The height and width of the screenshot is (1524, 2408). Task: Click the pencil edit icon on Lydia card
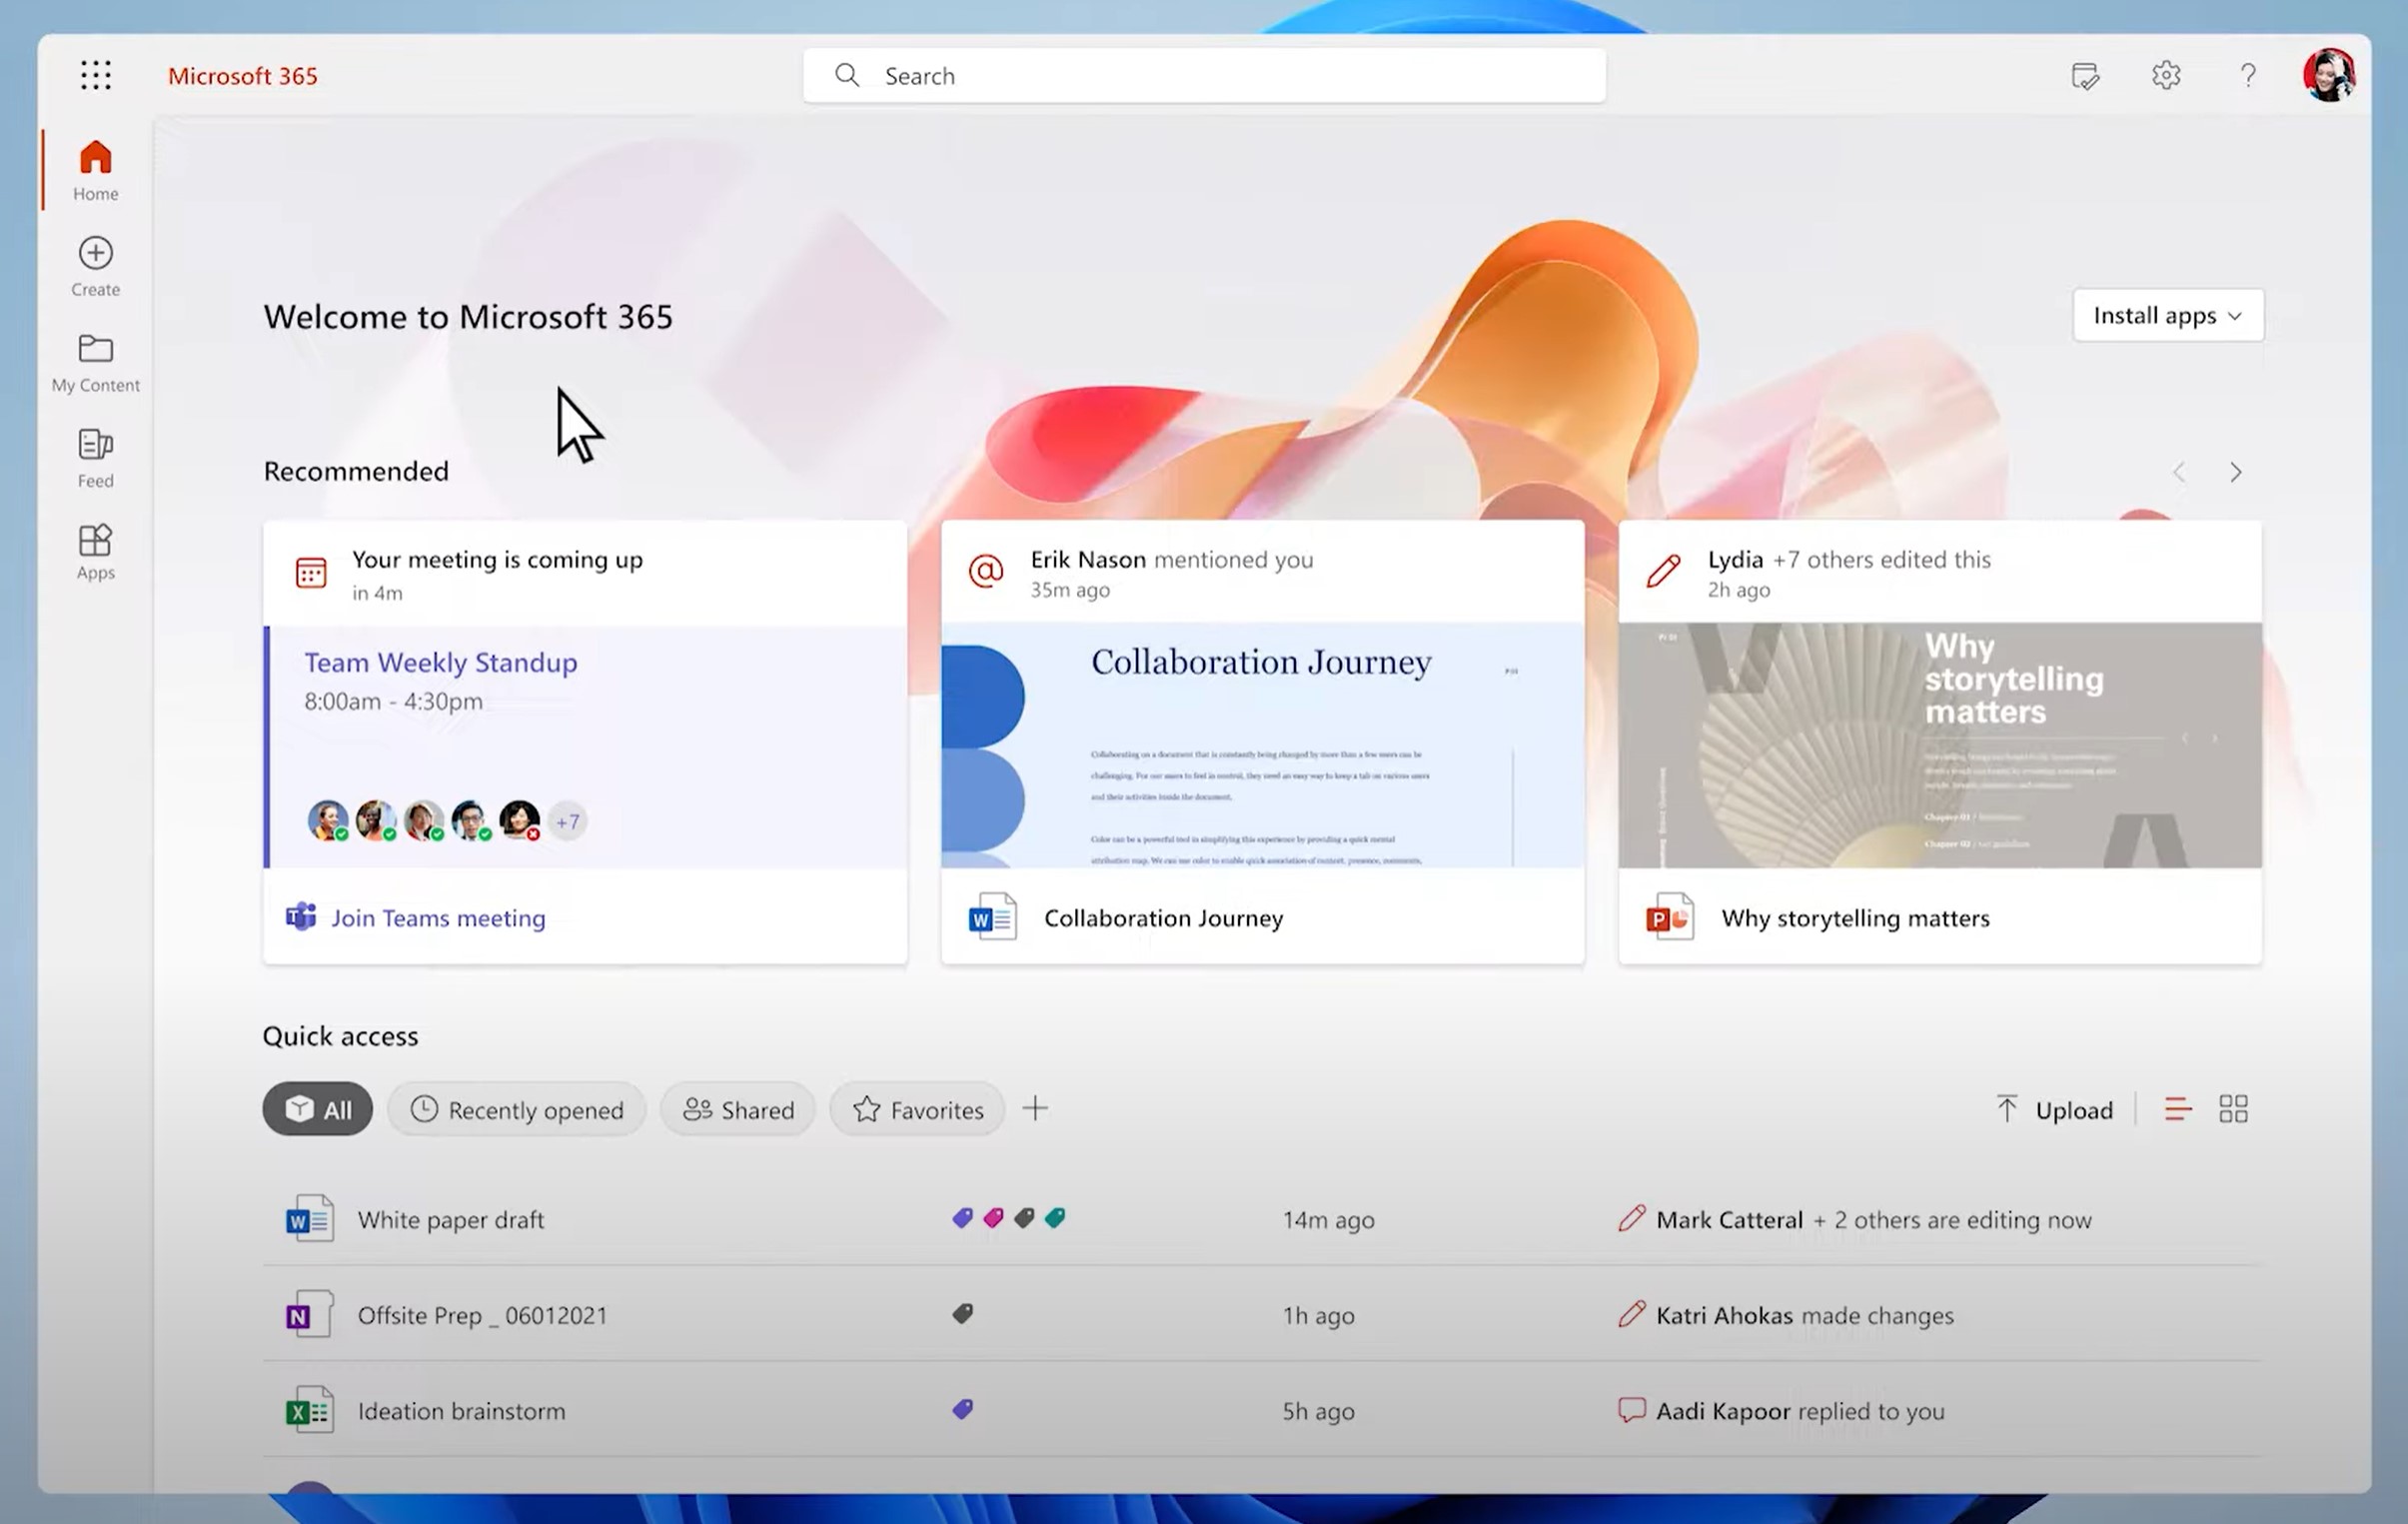(1663, 571)
